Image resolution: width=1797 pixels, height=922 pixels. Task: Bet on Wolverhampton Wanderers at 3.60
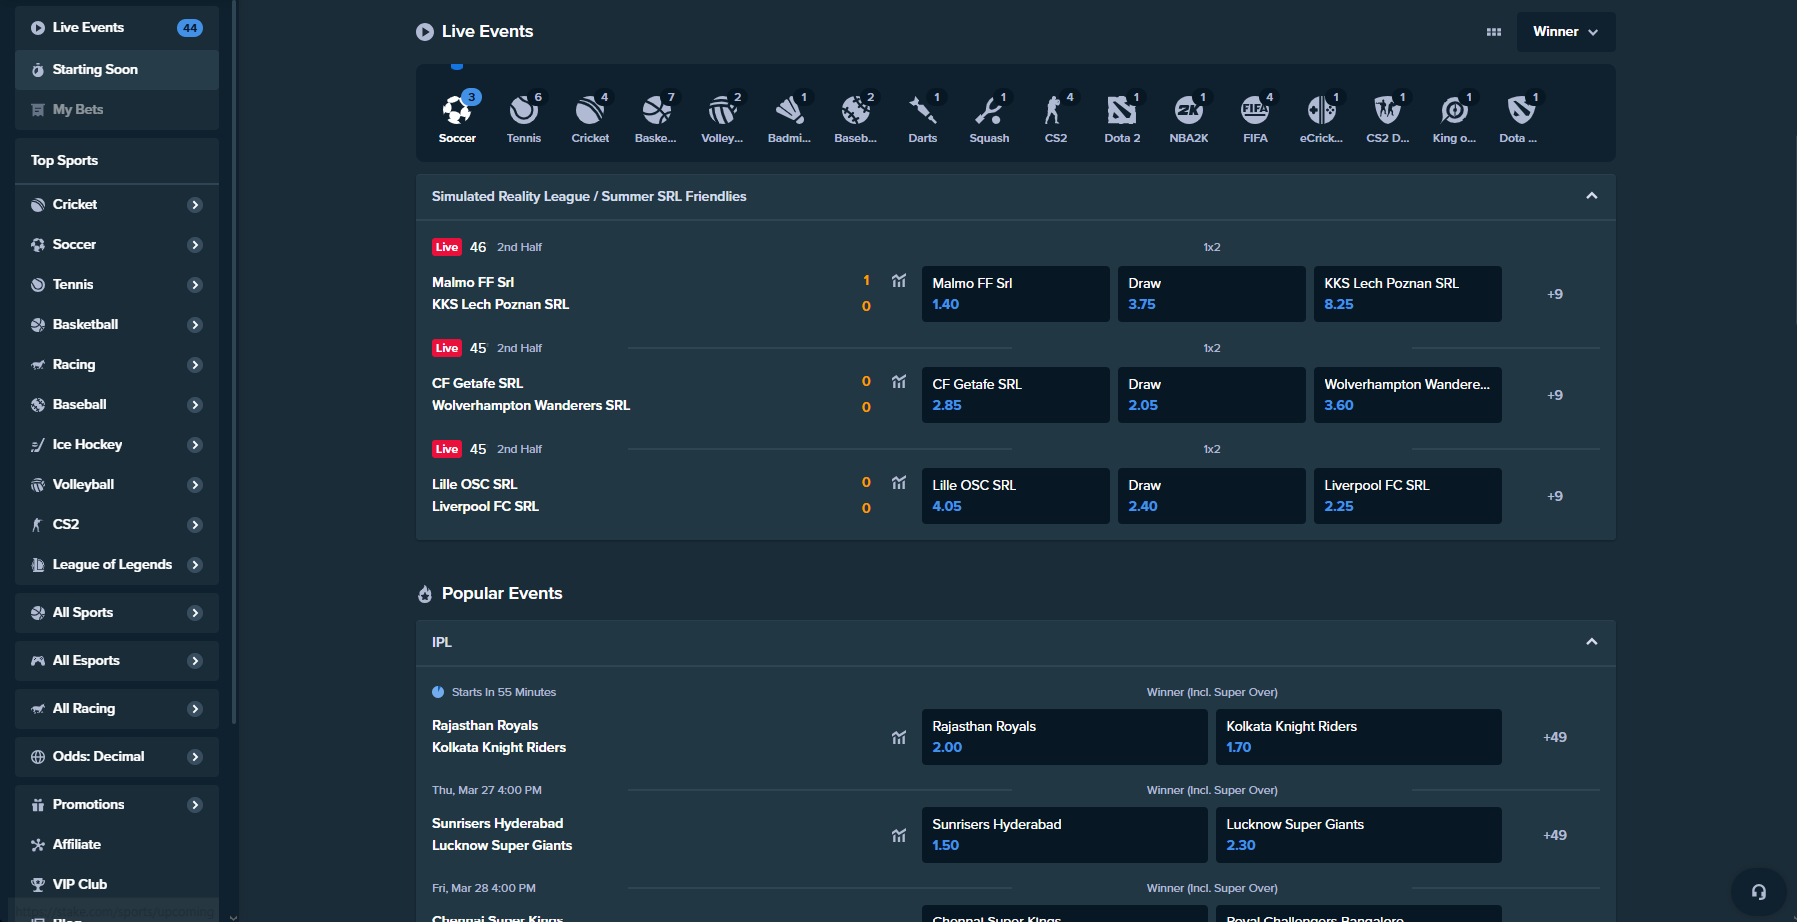[x=1407, y=395]
